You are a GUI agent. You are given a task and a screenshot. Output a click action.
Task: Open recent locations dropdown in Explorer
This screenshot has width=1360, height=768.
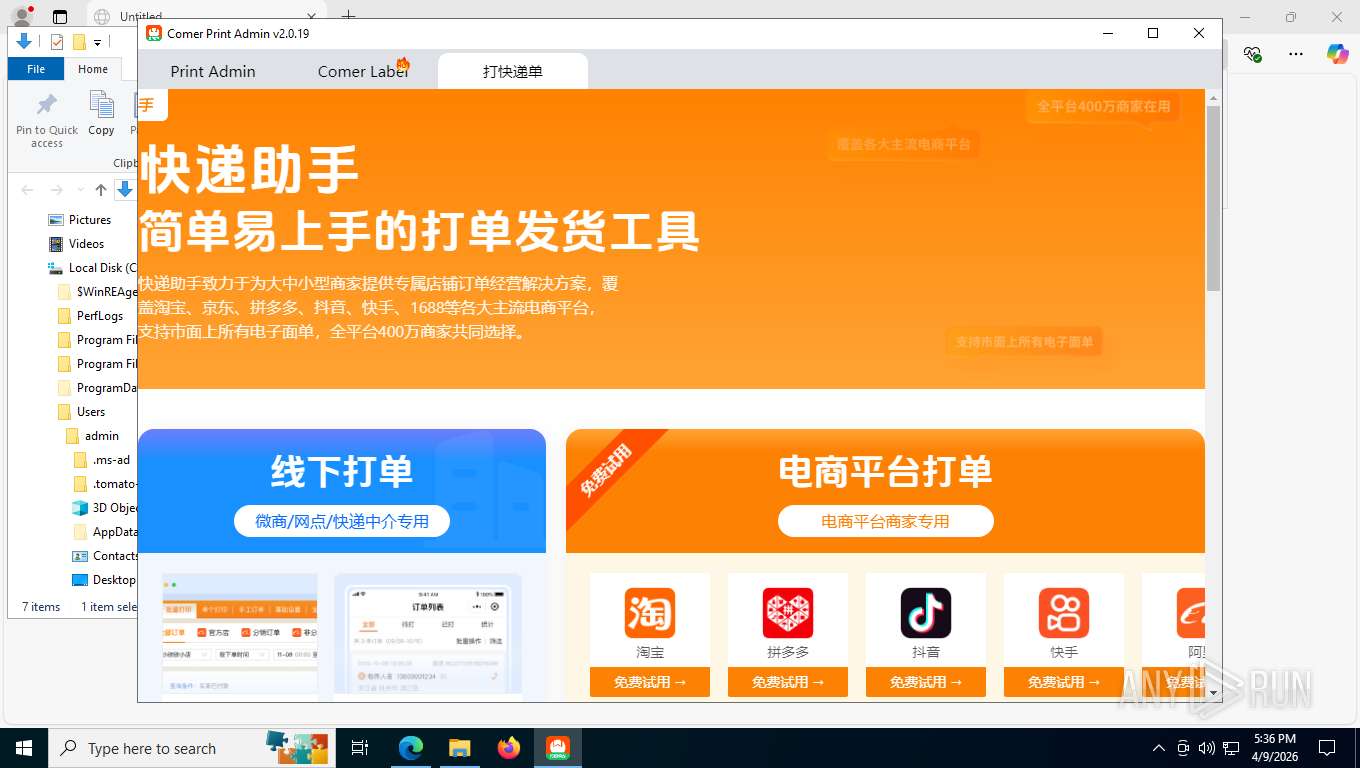[x=81, y=190]
